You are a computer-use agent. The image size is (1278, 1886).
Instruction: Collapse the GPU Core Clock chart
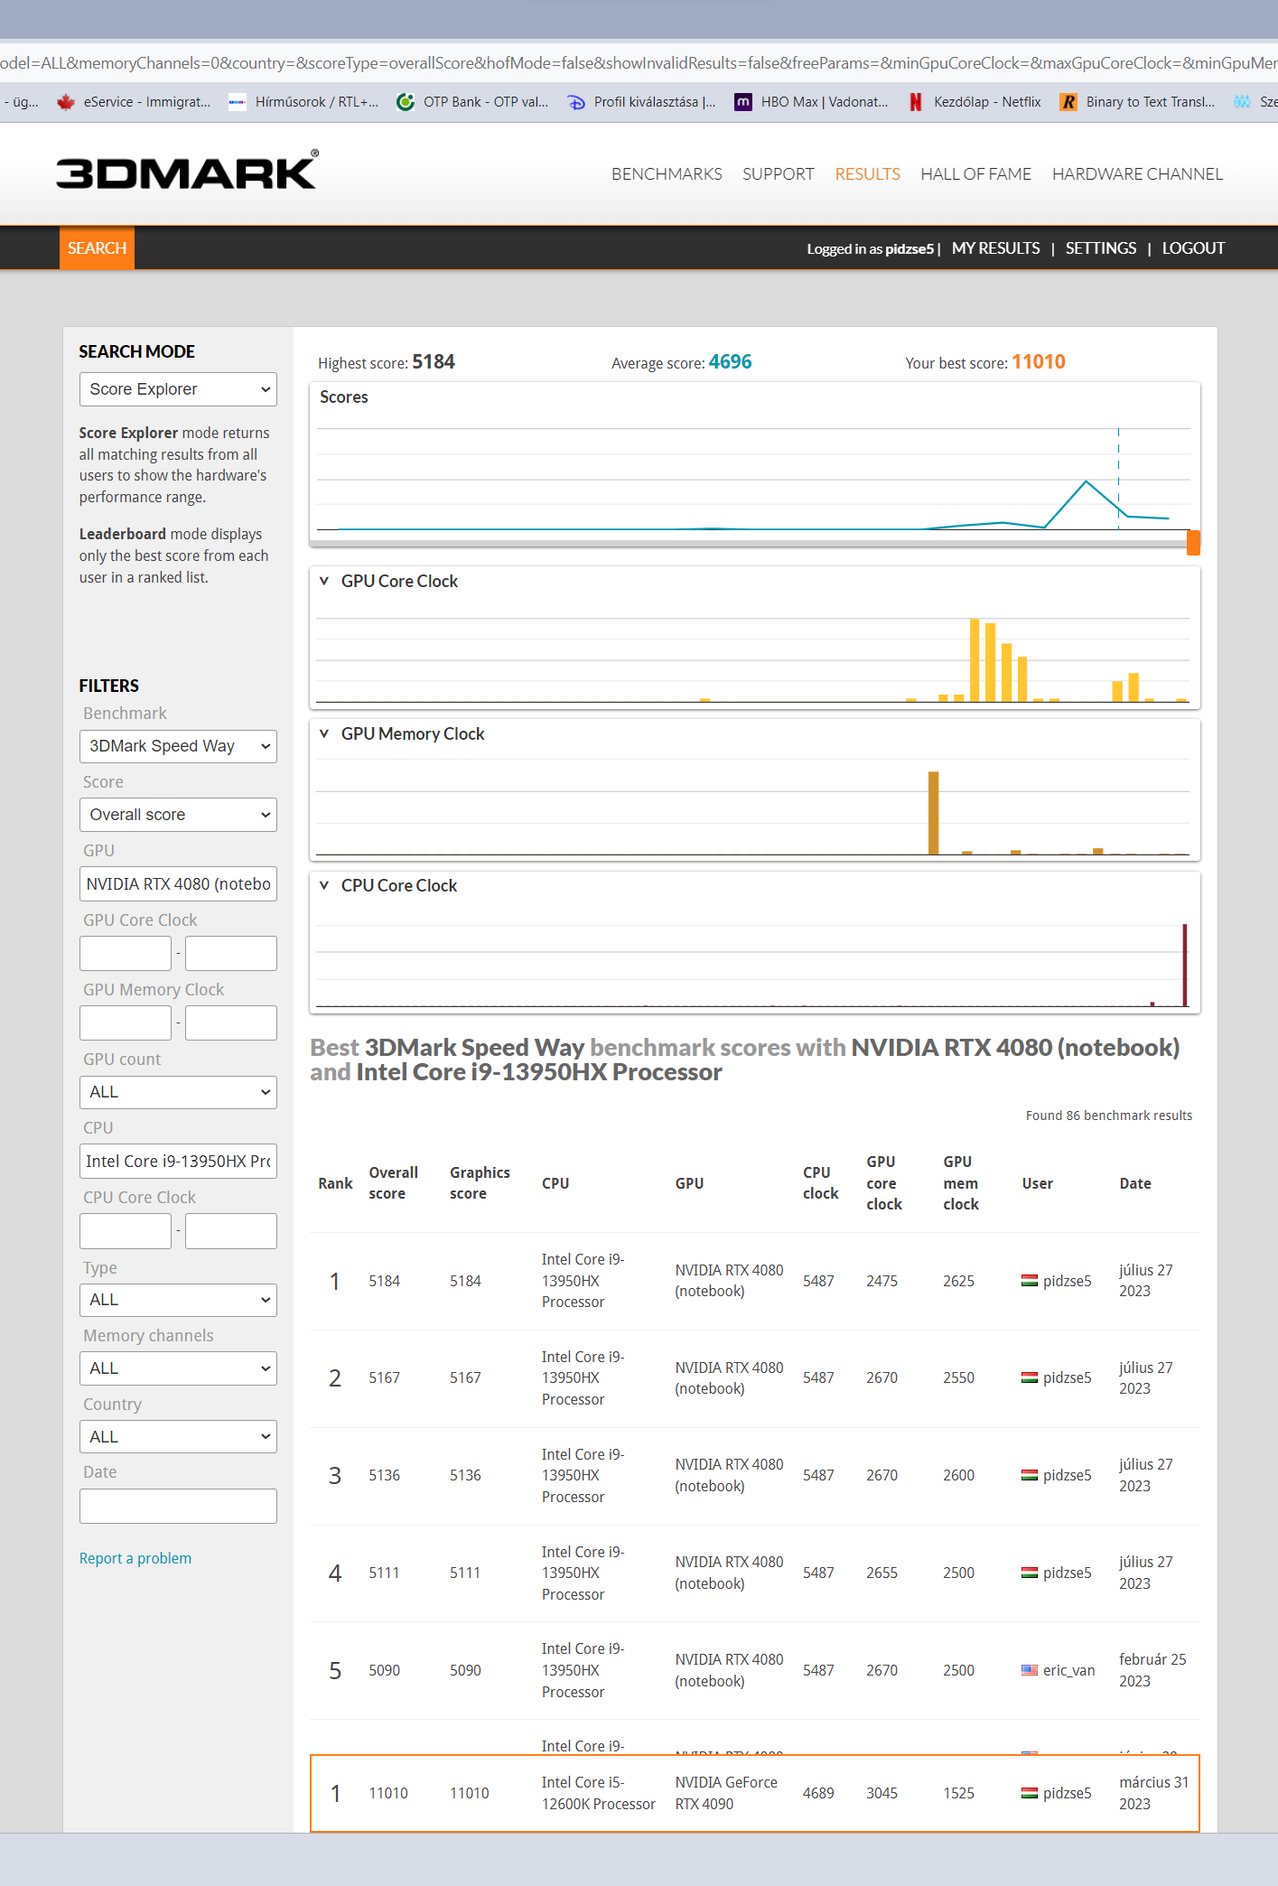[x=324, y=581]
